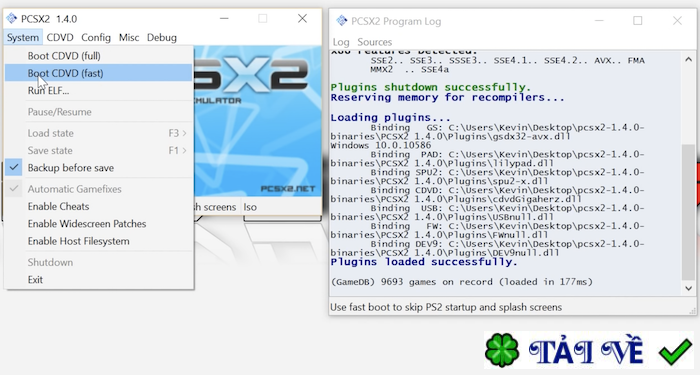Viewport: 700px width, 375px height.
Task: Open the System menu
Action: [x=23, y=38]
